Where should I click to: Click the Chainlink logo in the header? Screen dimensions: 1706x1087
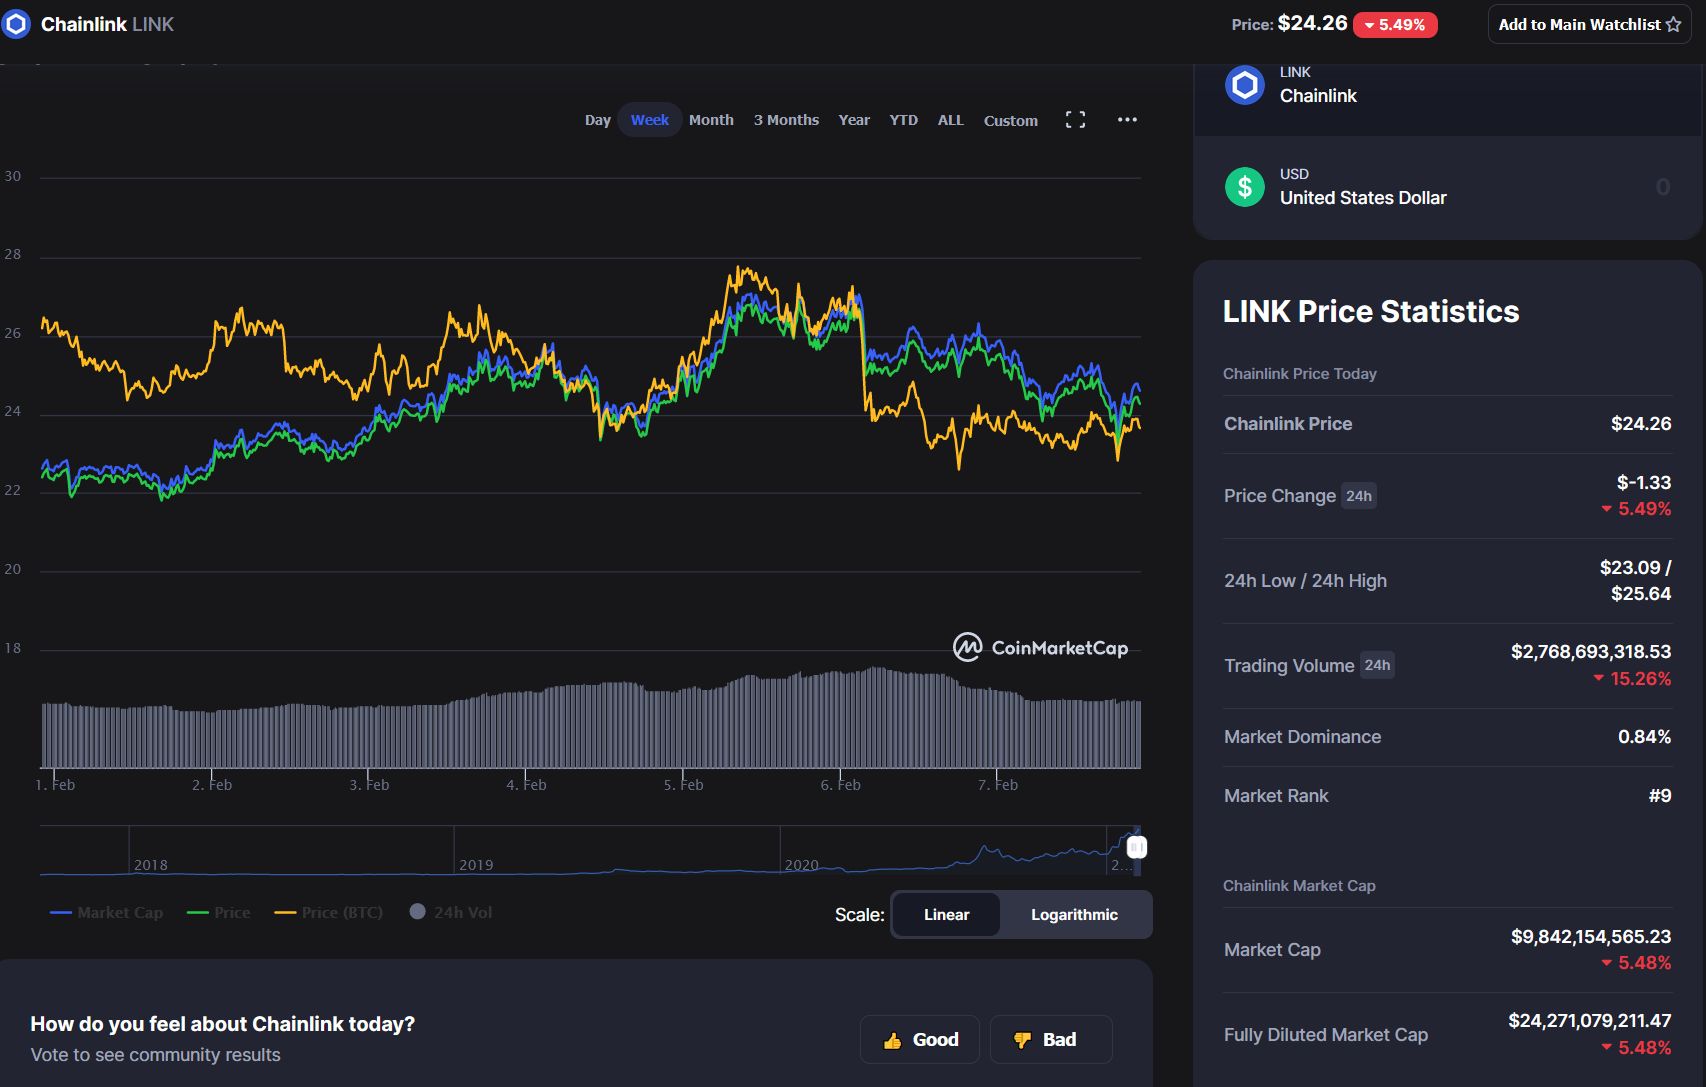(16, 24)
